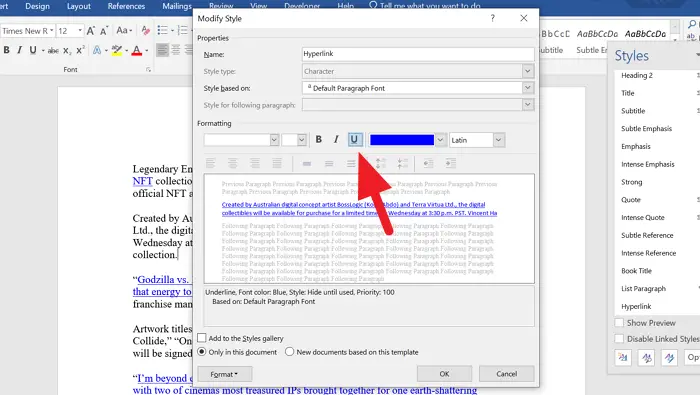Click OK in Modify Style
Viewport: 700px width, 395px height.
point(444,374)
